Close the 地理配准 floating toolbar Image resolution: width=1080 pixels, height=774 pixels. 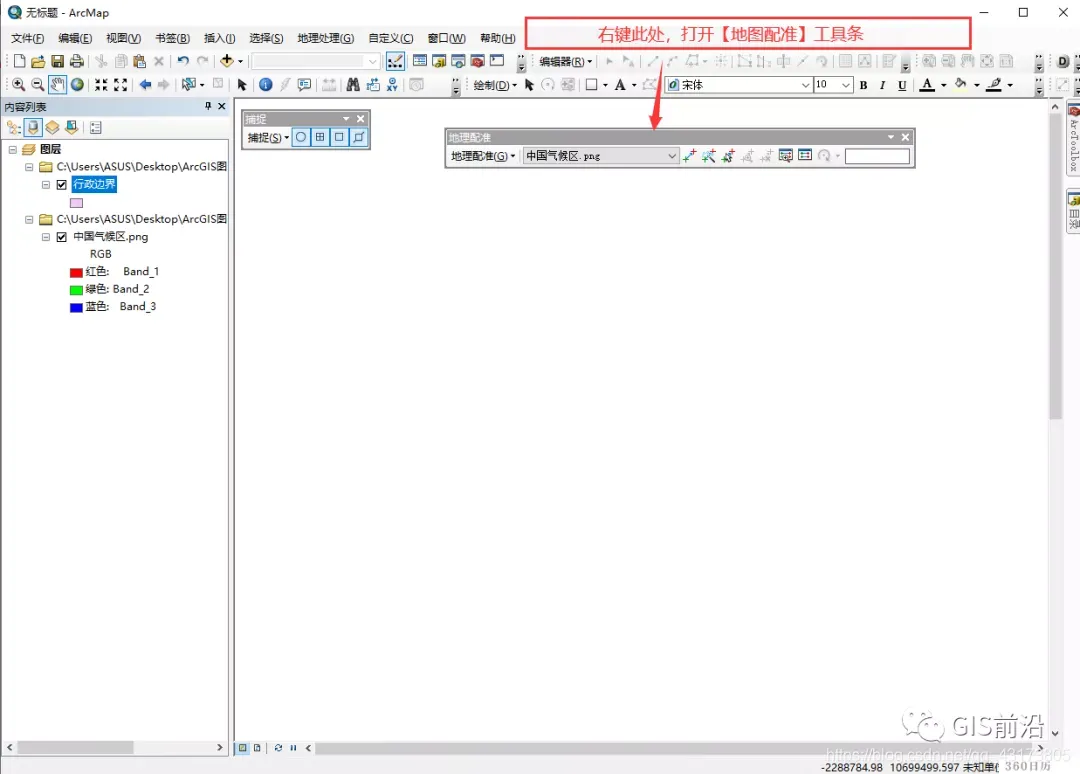click(905, 137)
